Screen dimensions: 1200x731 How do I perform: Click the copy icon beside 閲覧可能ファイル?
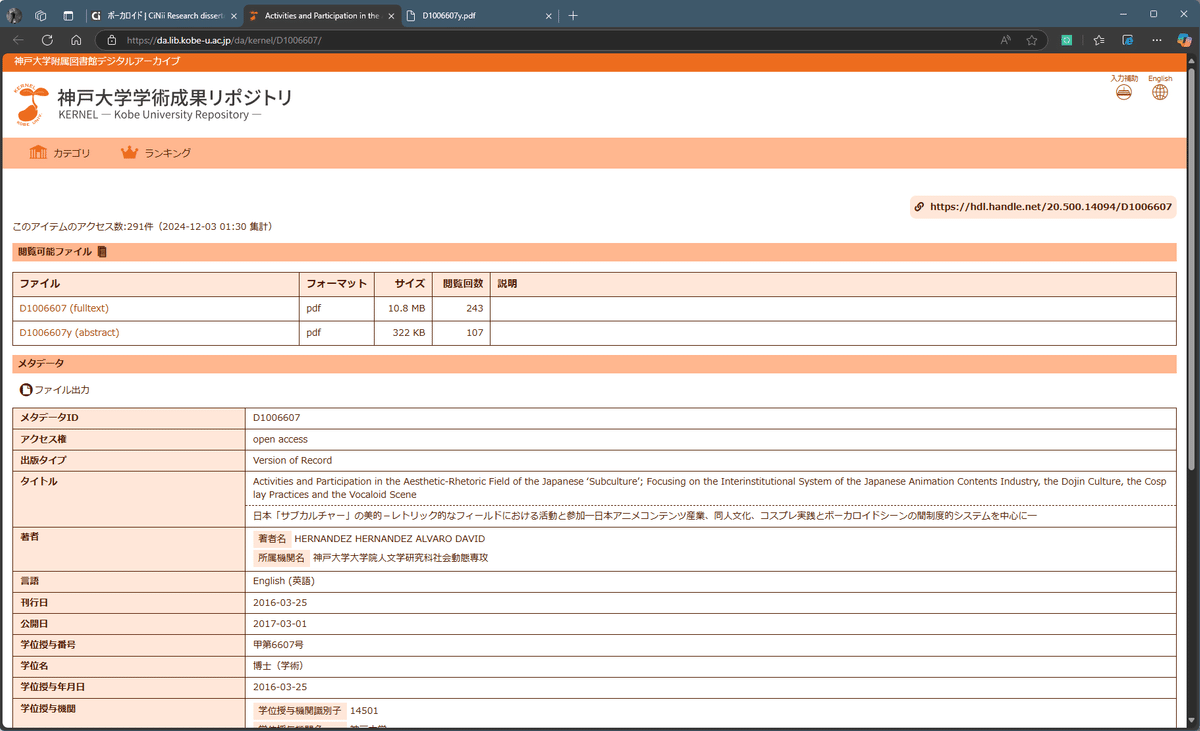[x=102, y=252]
